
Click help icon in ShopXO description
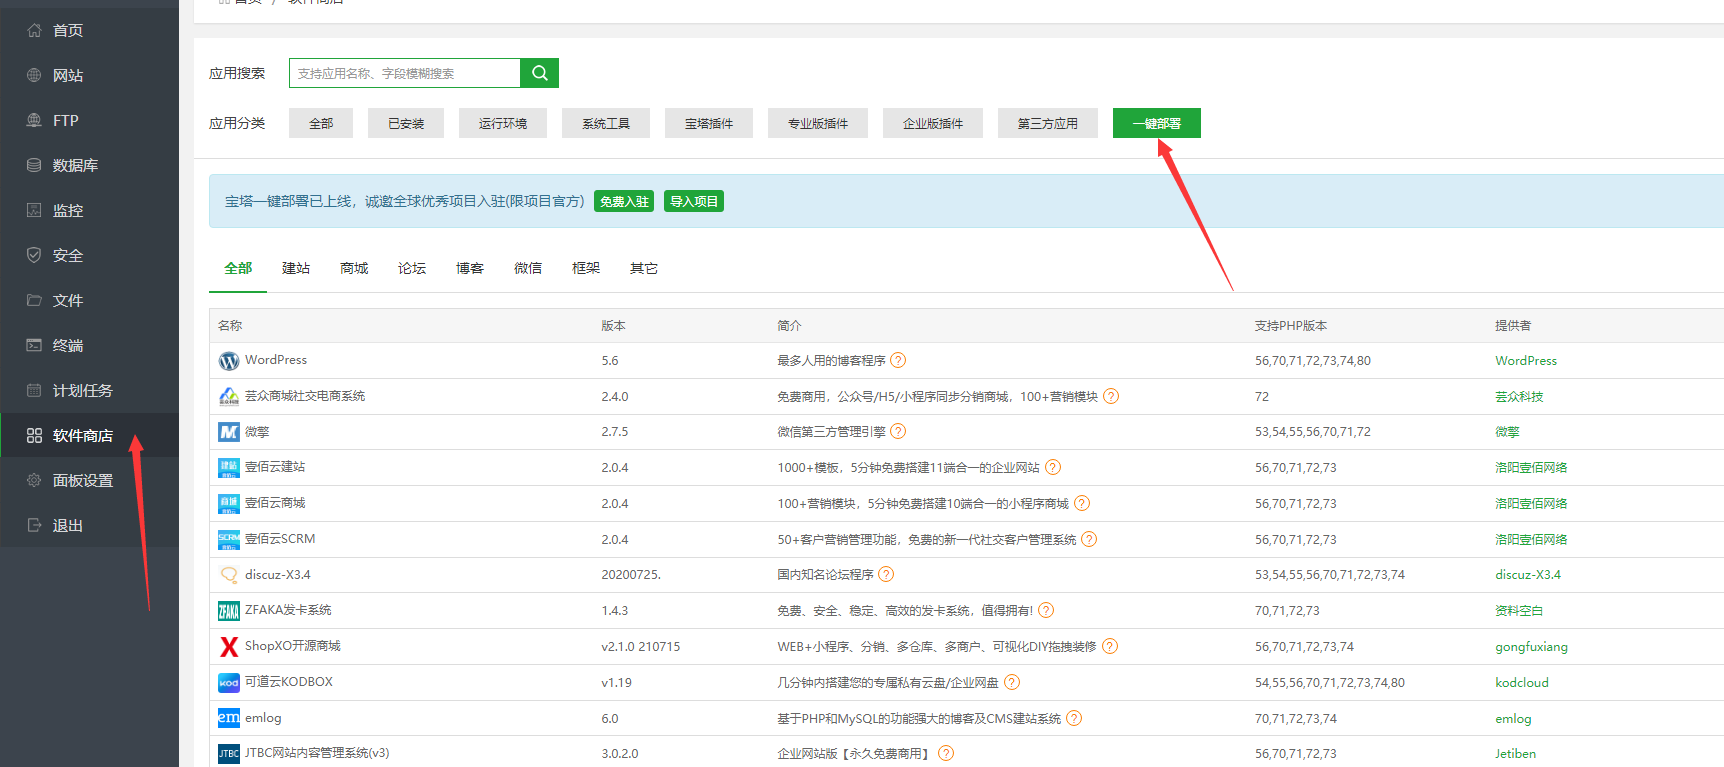(x=1110, y=646)
